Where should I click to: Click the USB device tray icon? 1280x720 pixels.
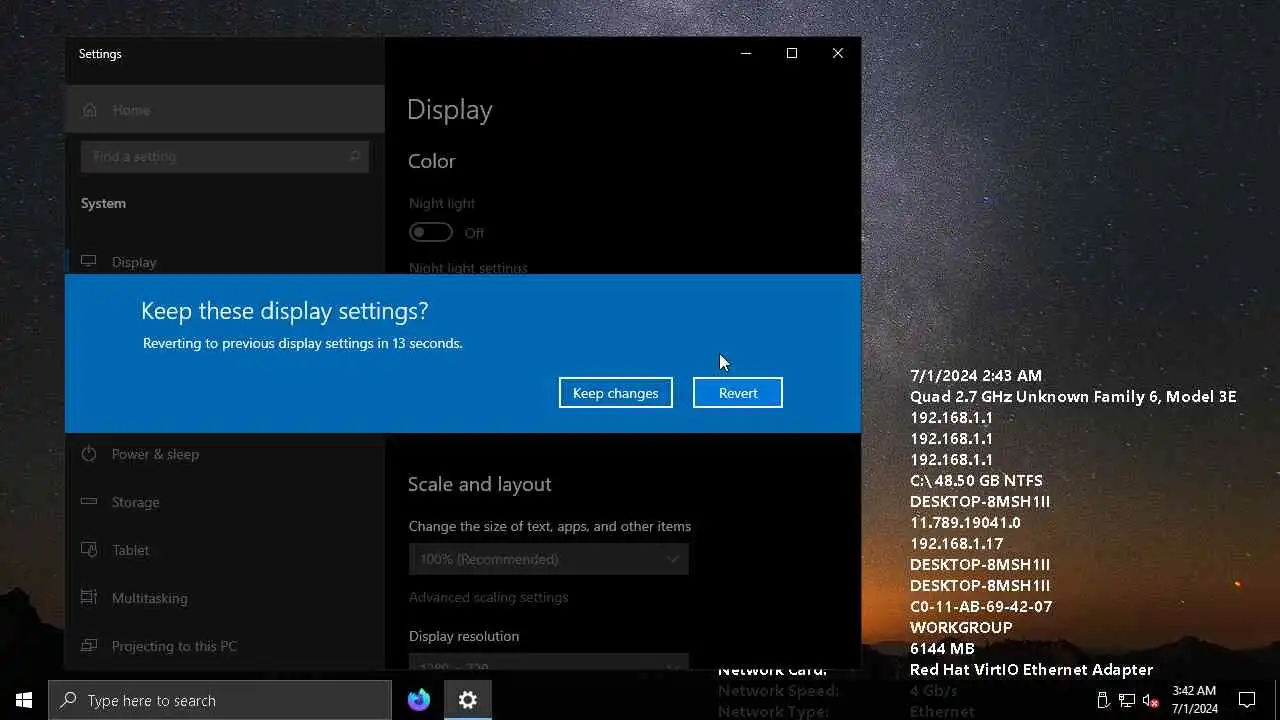coord(1103,700)
